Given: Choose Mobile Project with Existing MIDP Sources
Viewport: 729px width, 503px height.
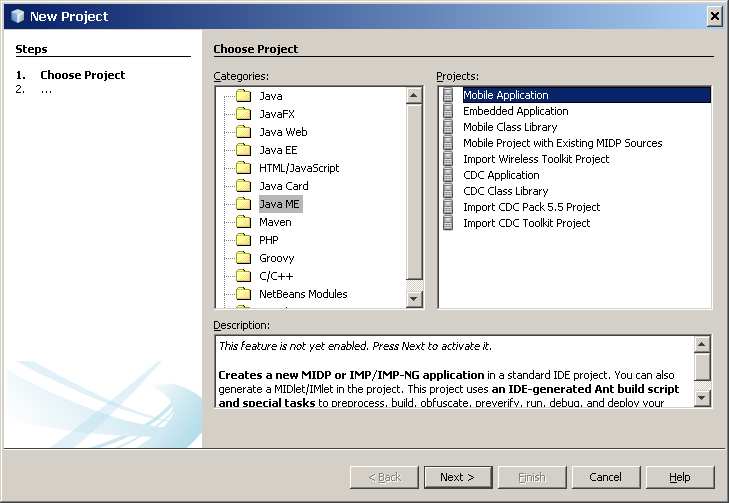Looking at the screenshot, I should (x=563, y=143).
